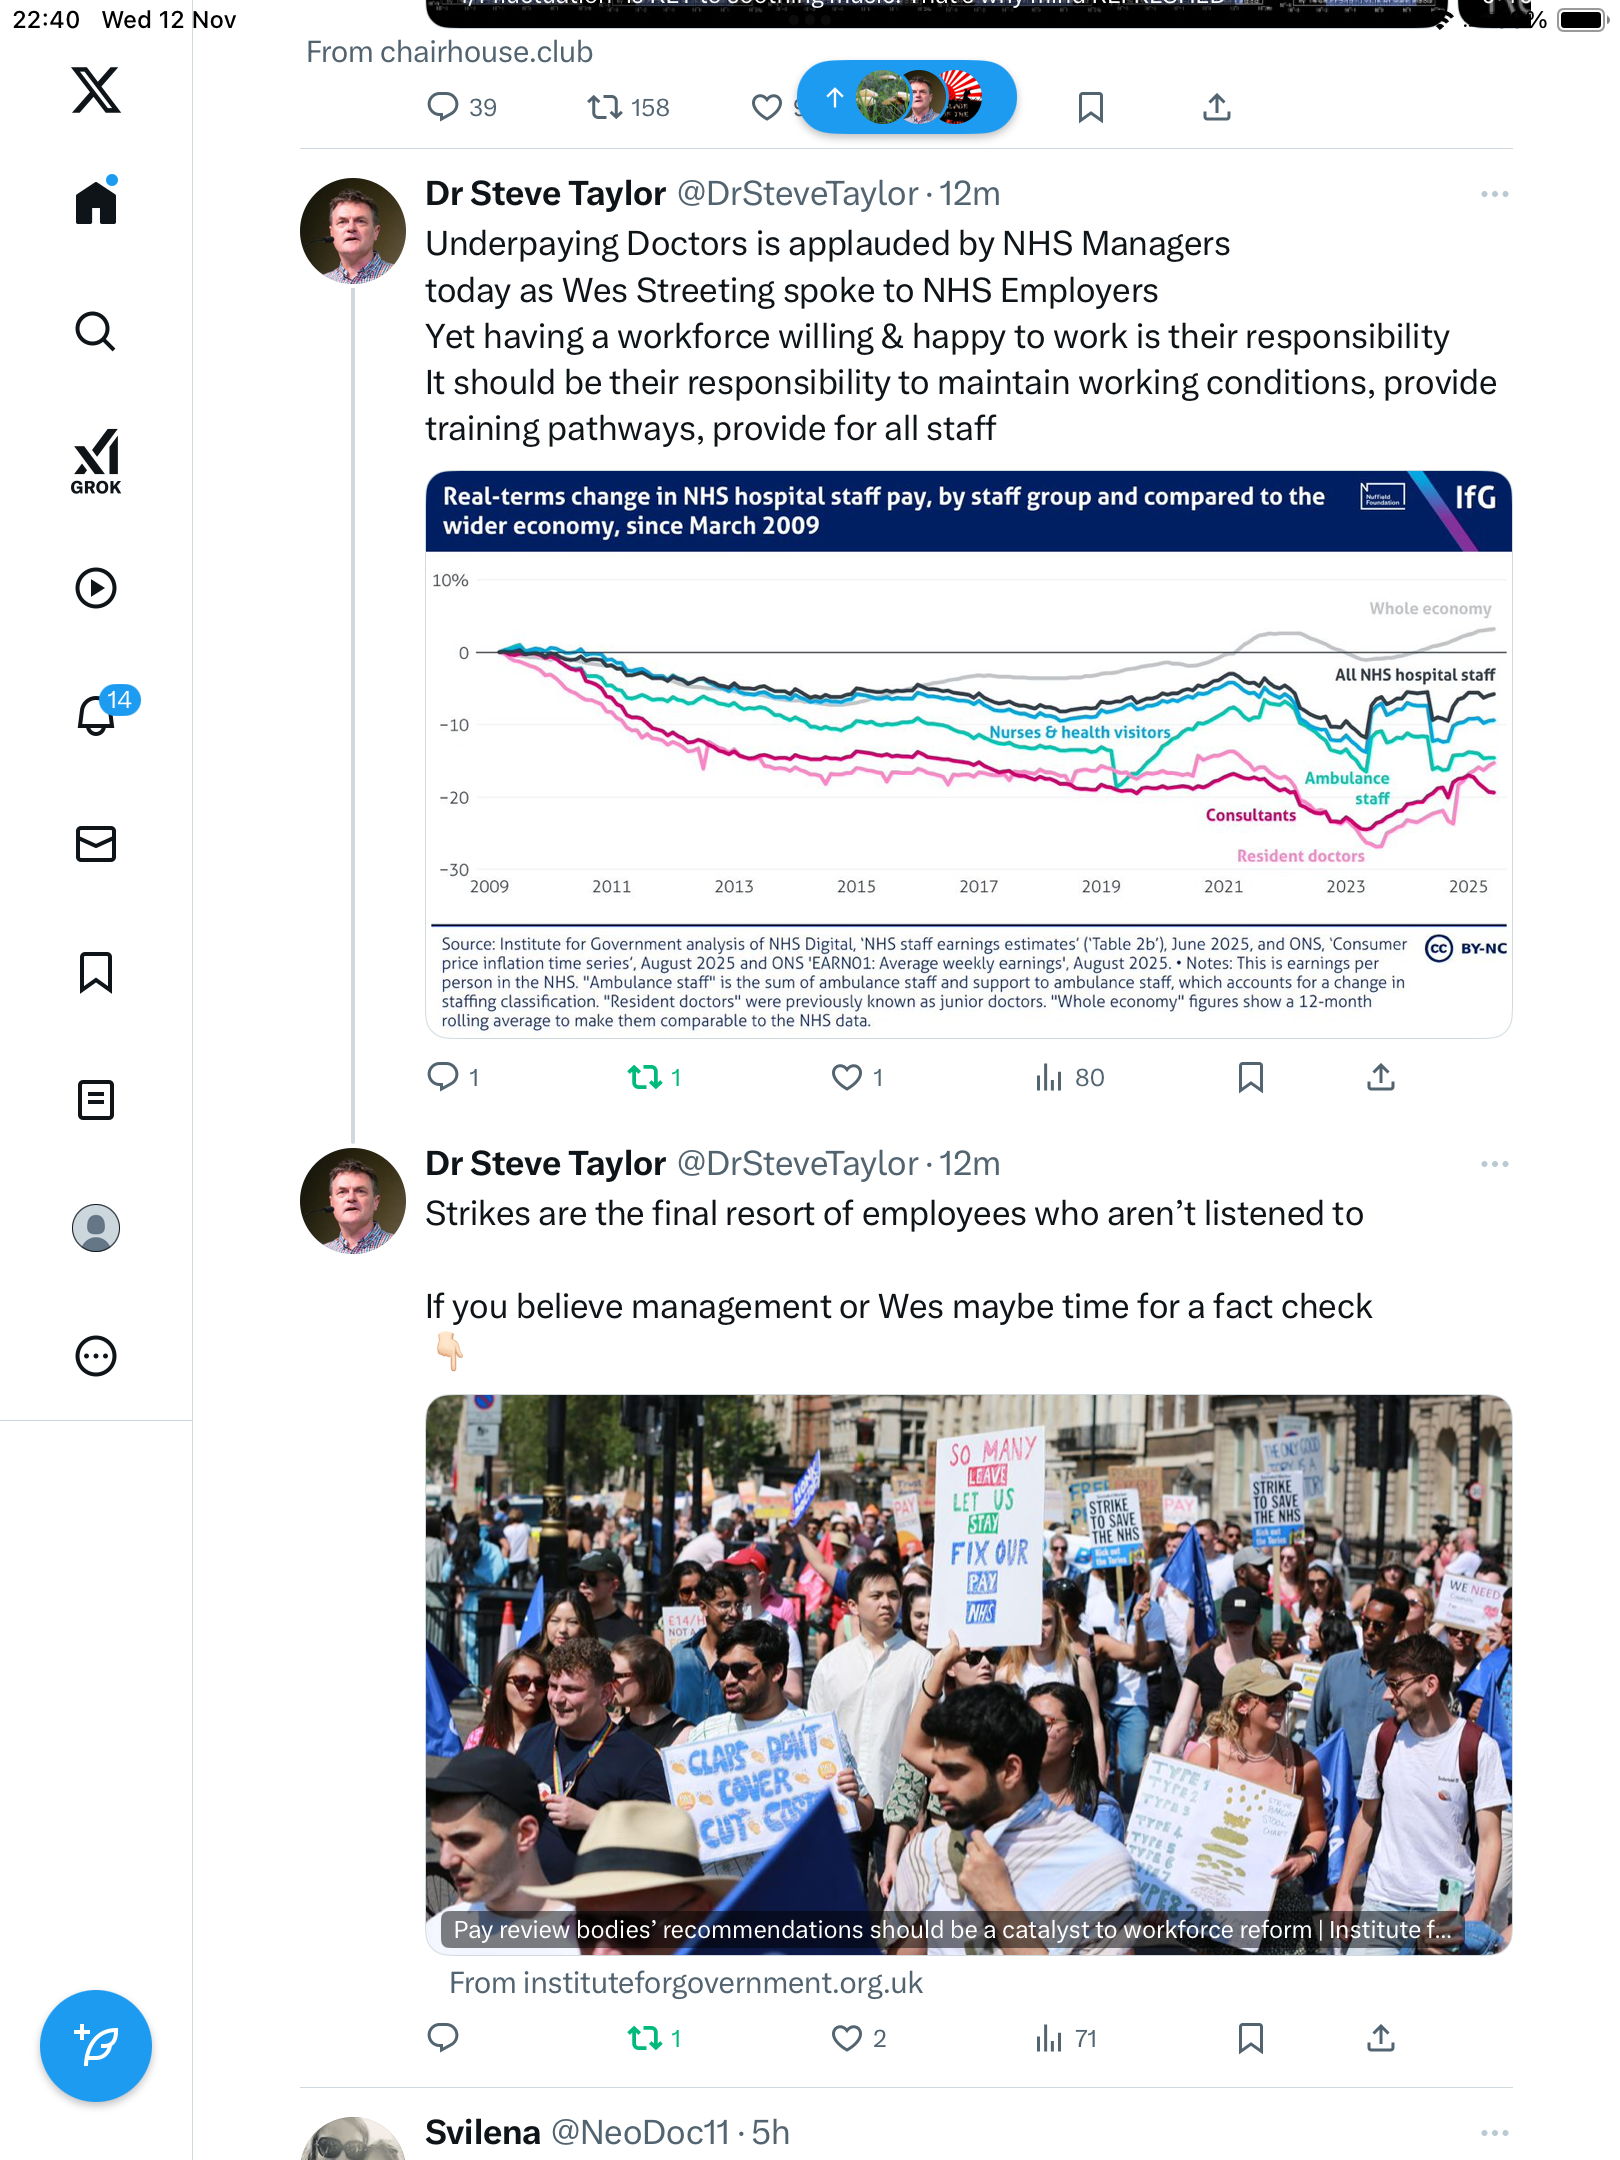The width and height of the screenshot is (1620, 2160).
Task: Expand the More menu in sidebar
Action: [96, 1356]
